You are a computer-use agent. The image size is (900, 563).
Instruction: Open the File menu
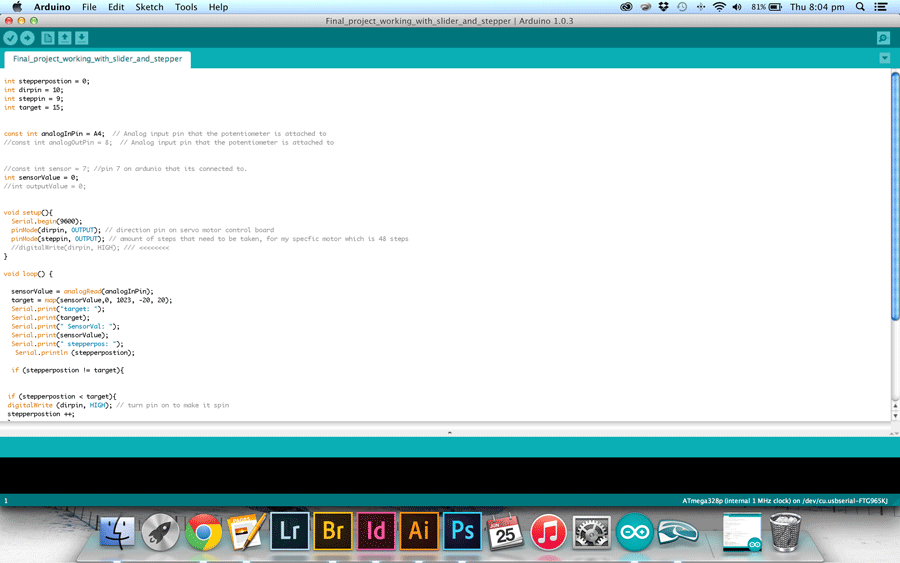(x=89, y=7)
